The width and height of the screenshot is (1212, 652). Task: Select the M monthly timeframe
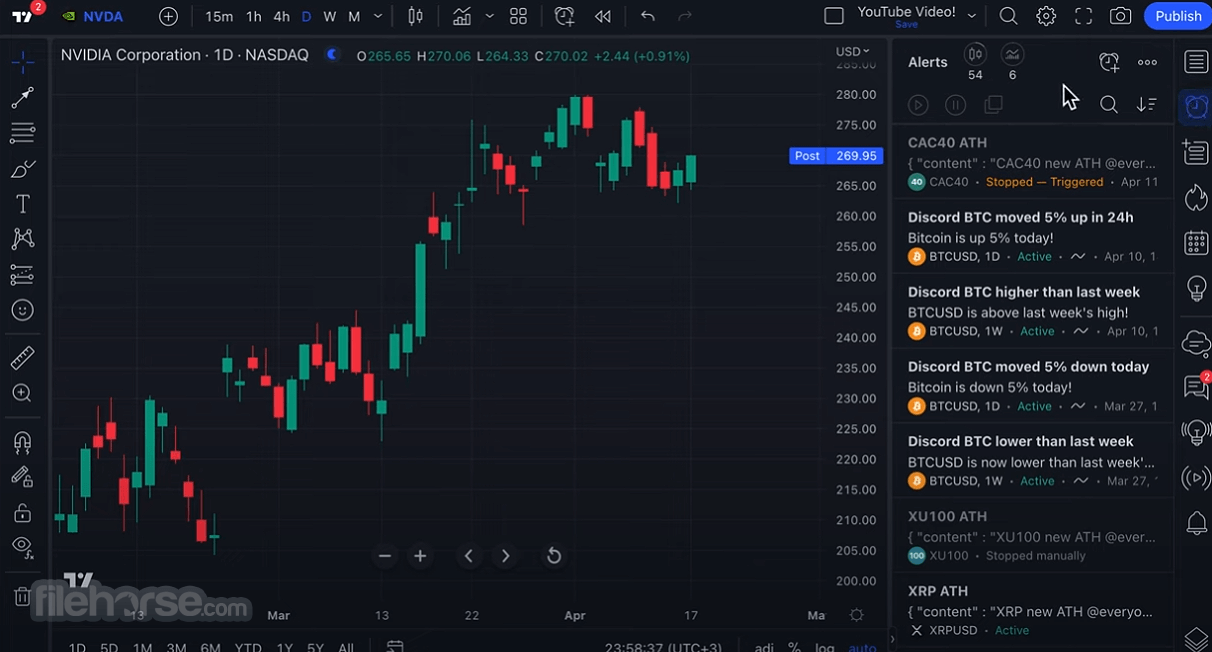pyautogui.click(x=354, y=16)
